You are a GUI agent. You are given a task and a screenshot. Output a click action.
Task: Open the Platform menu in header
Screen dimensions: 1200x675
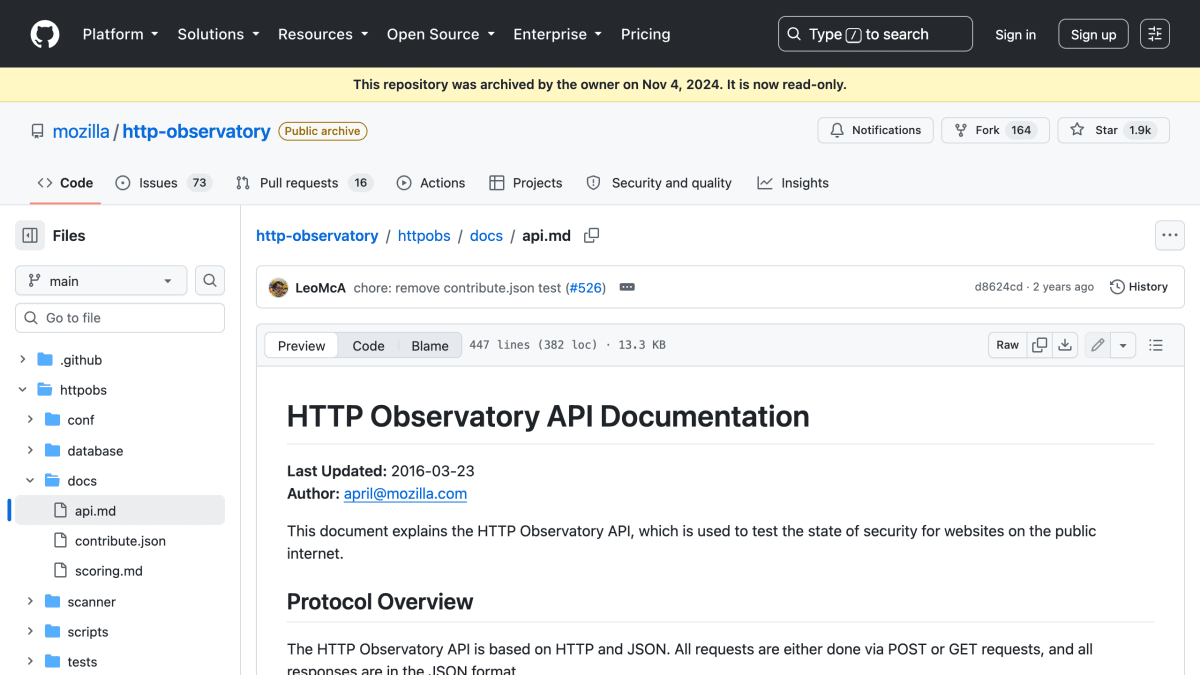pyautogui.click(x=120, y=34)
